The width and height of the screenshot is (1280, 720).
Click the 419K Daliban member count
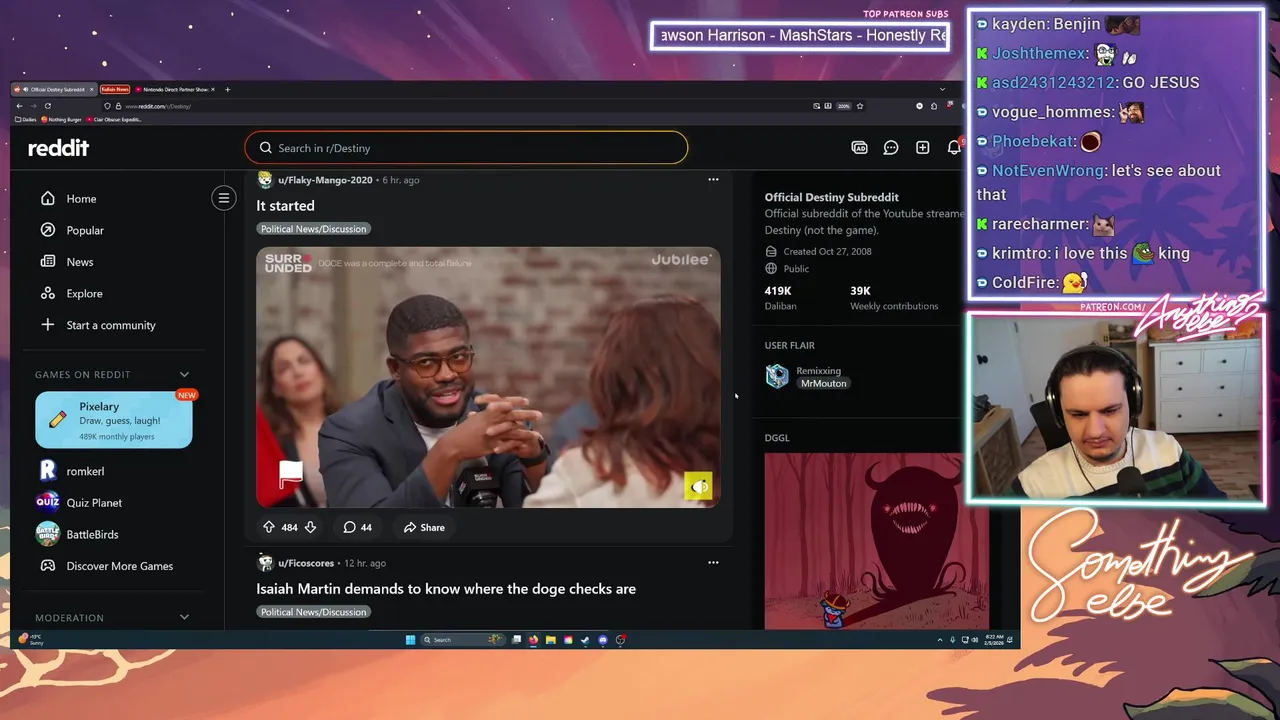click(780, 298)
